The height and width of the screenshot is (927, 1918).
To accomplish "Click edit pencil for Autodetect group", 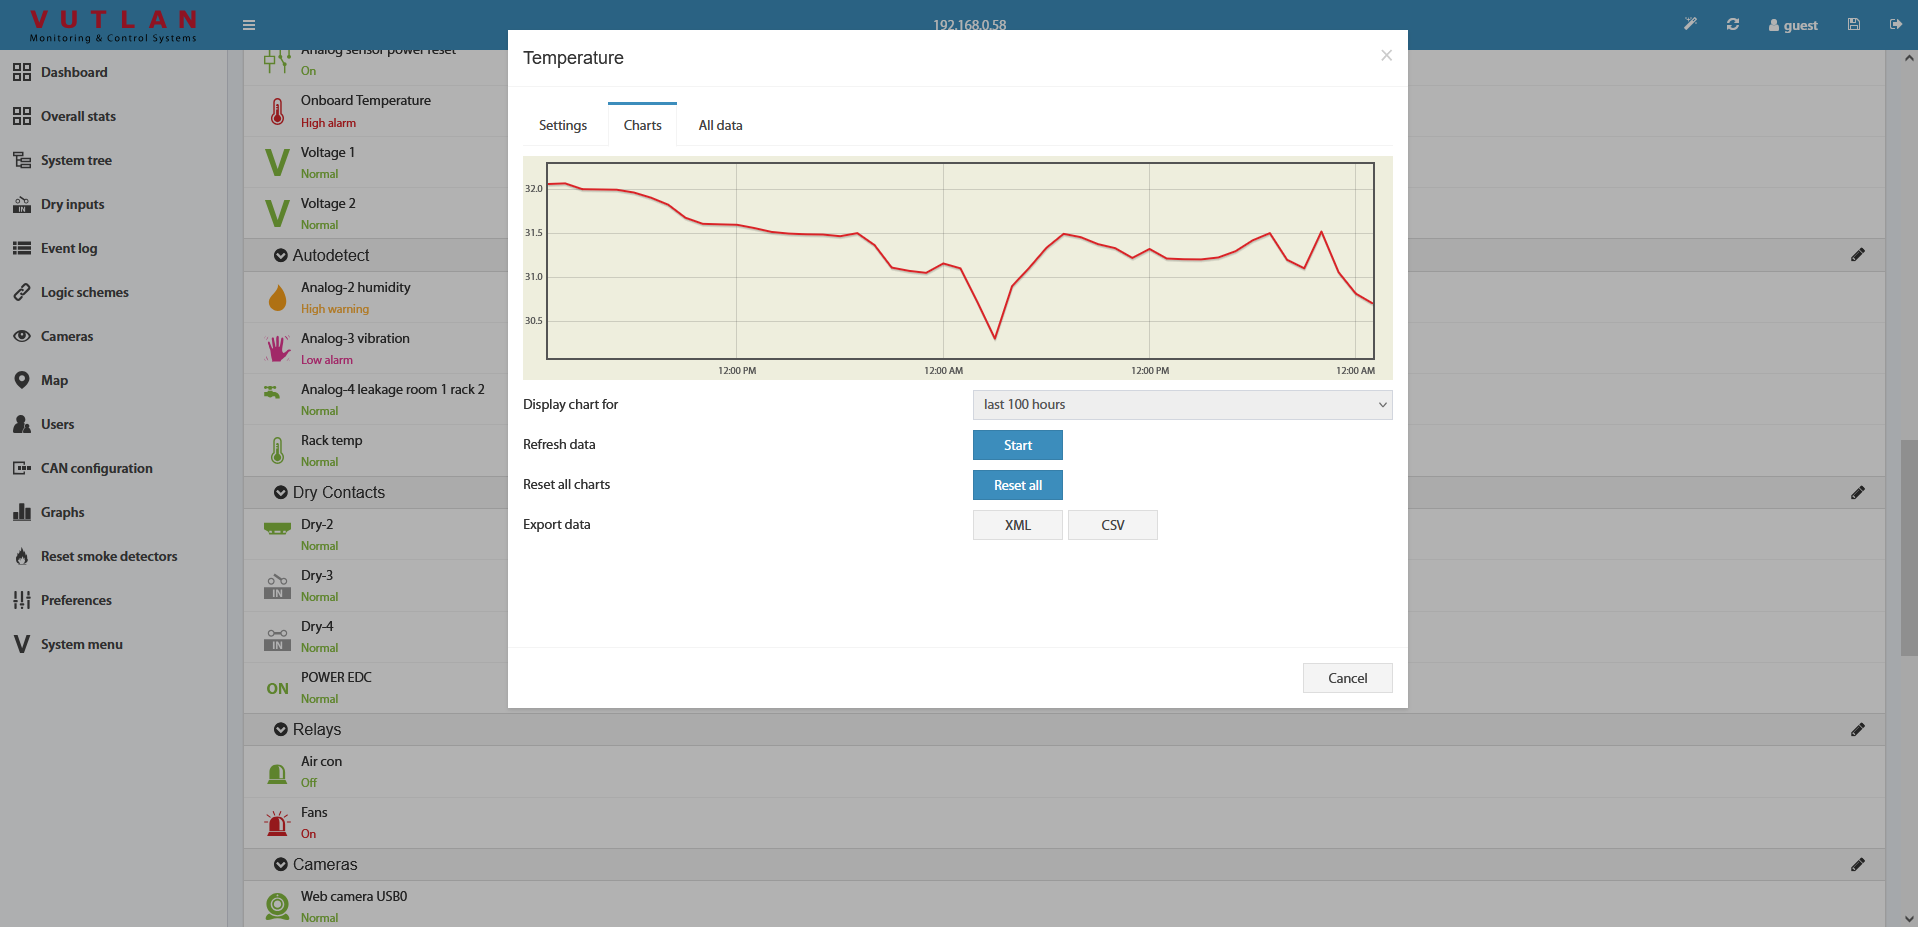I will pyautogui.click(x=1857, y=255).
